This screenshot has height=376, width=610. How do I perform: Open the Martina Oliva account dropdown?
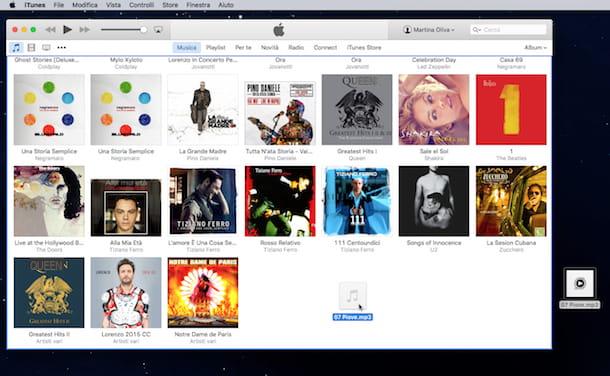pyautogui.click(x=429, y=30)
